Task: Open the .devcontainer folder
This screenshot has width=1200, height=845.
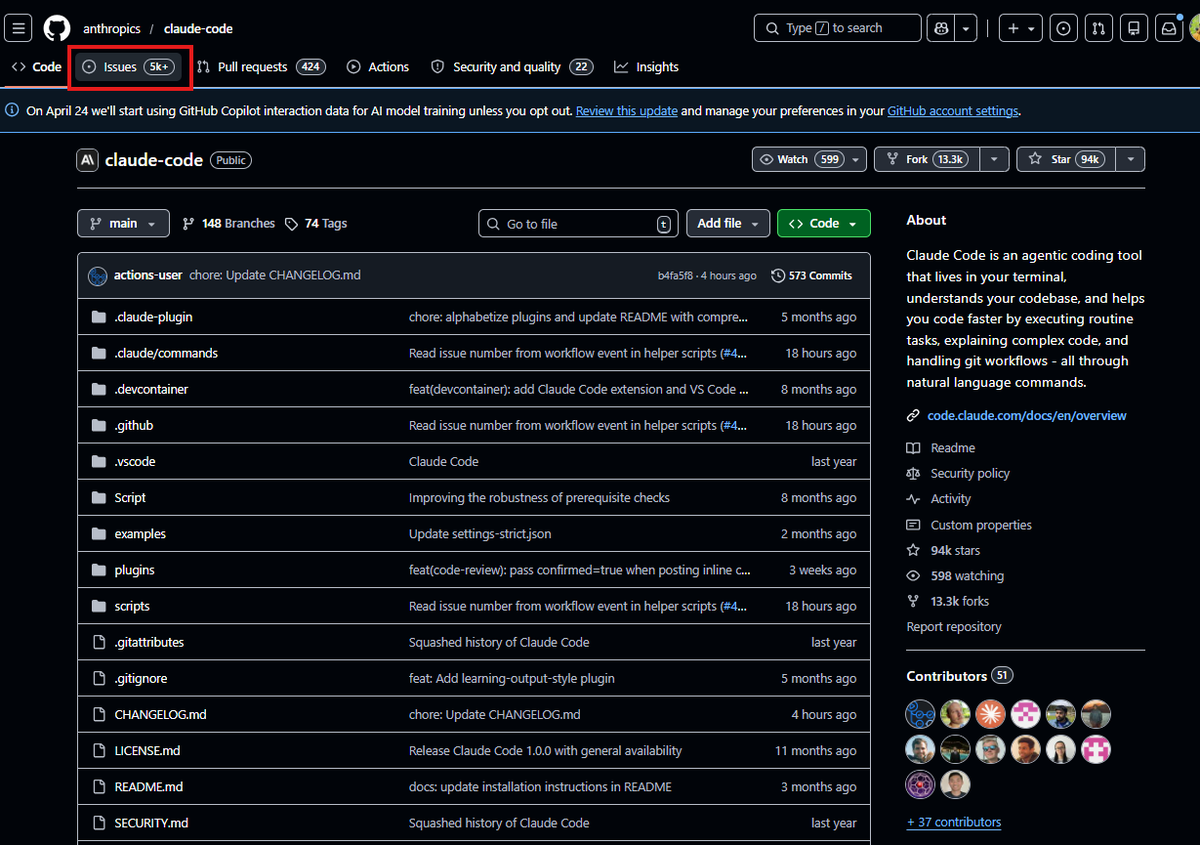Action: (x=151, y=389)
